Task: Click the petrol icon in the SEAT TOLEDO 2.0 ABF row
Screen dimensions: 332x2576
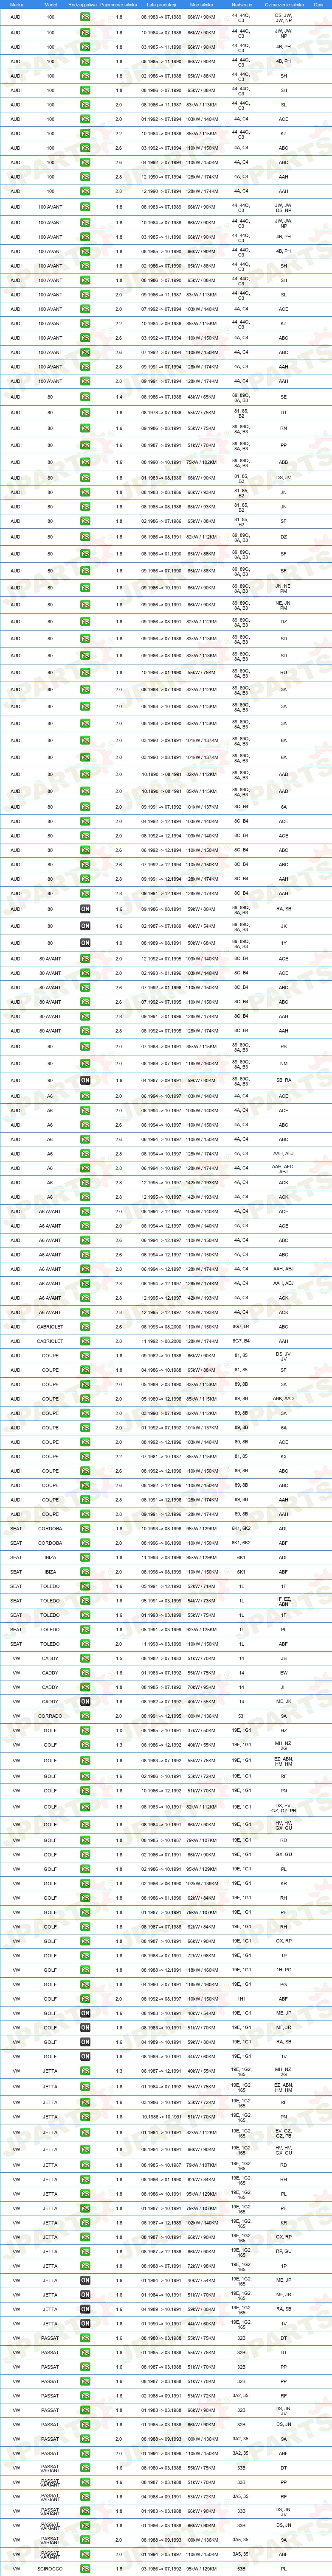Action: (x=85, y=1644)
